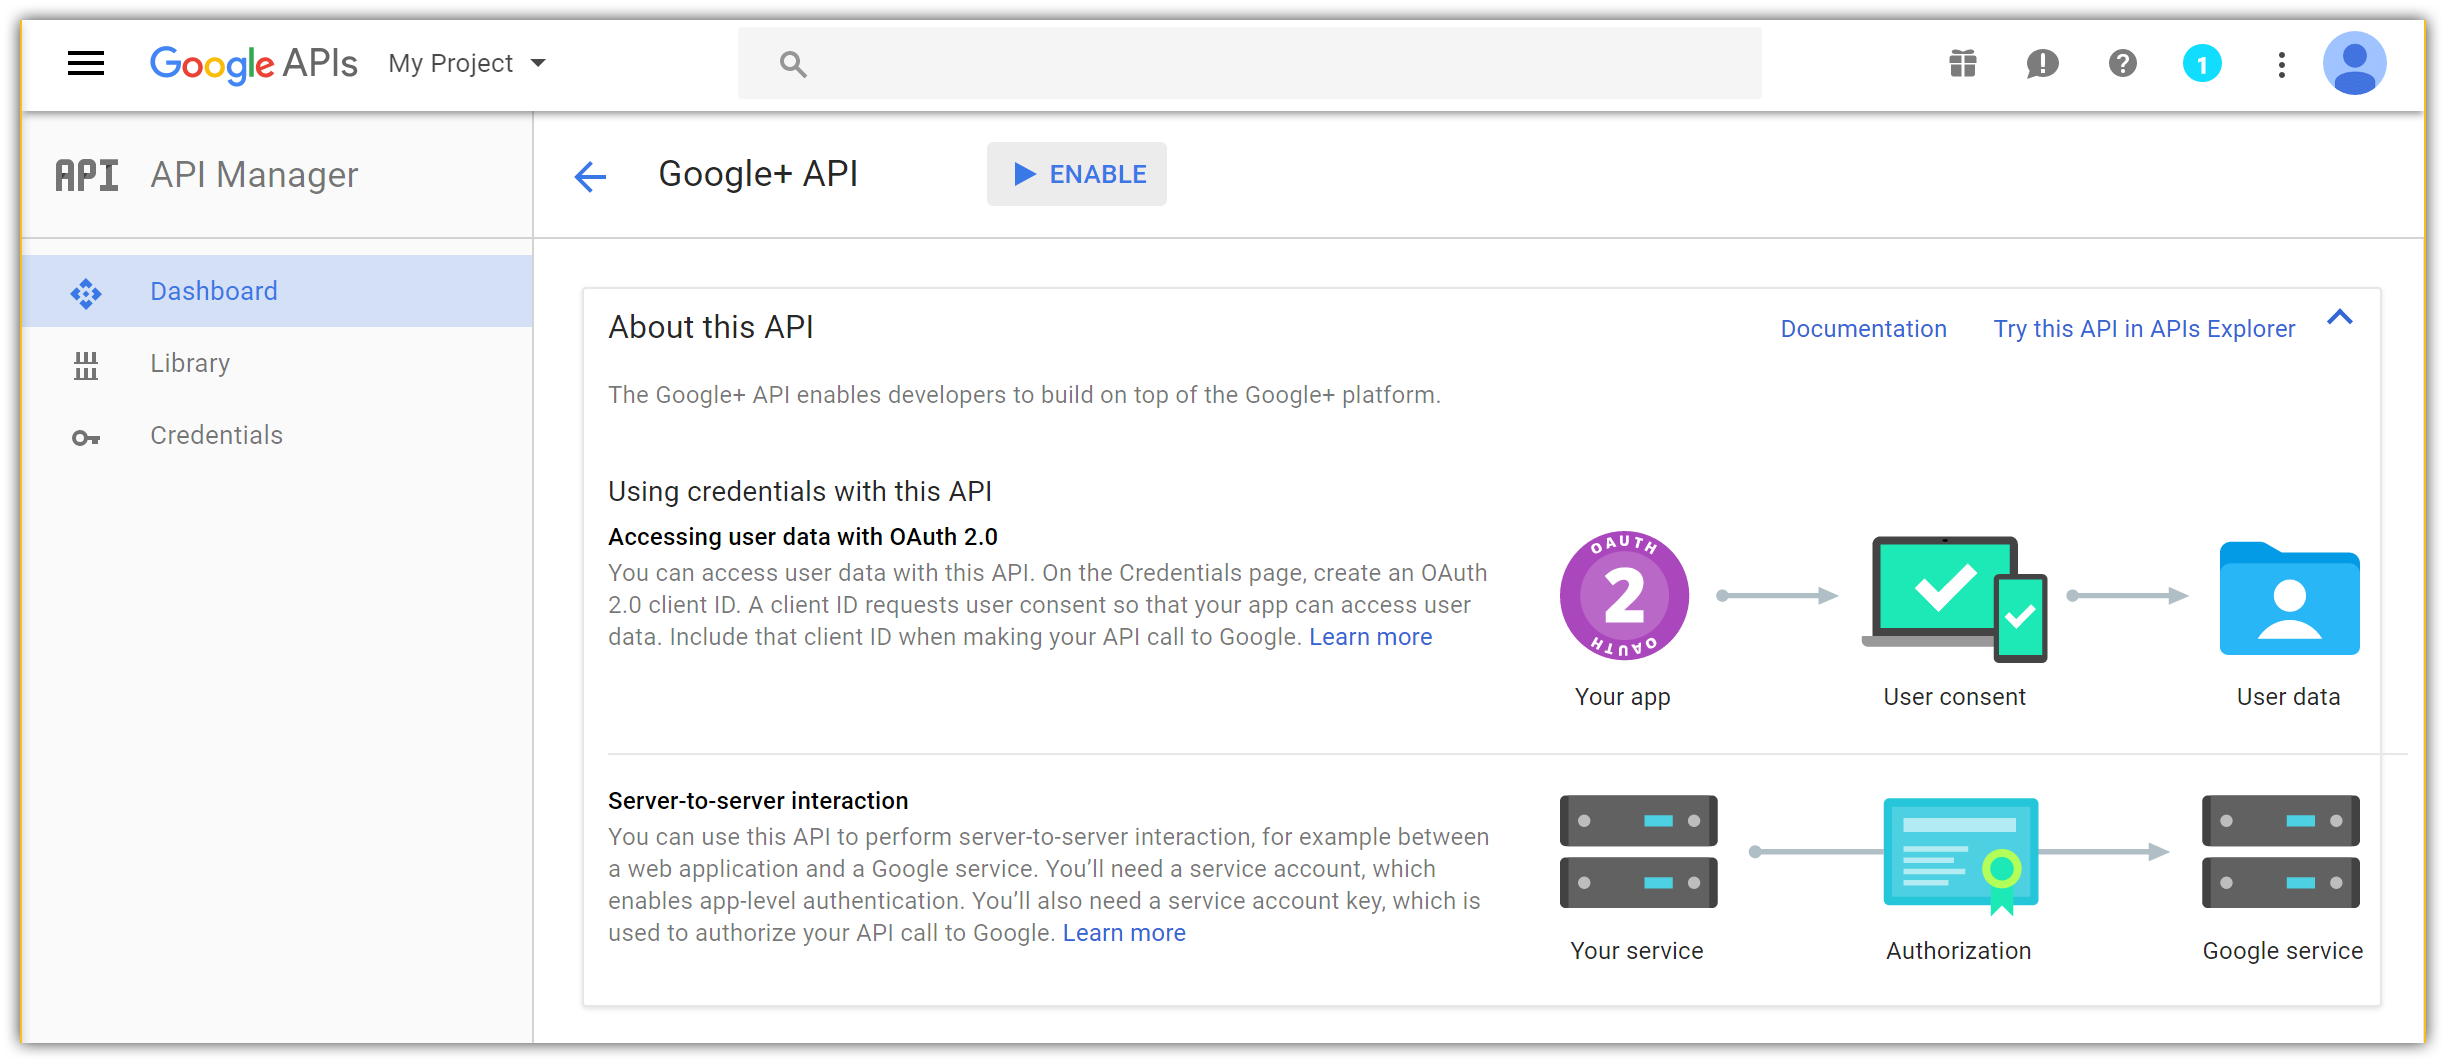Image resolution: width=2446 pixels, height=1063 pixels.
Task: Click the Google service server icon
Action: 2280,851
